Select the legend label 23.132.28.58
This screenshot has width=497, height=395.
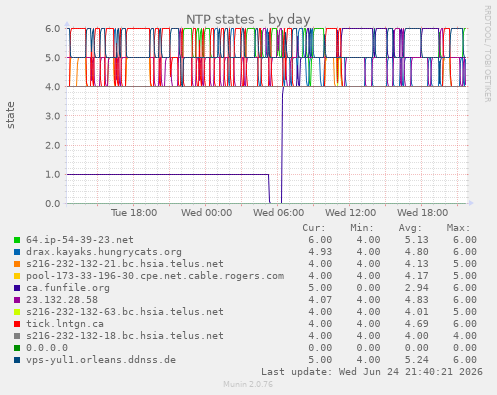tap(62, 300)
